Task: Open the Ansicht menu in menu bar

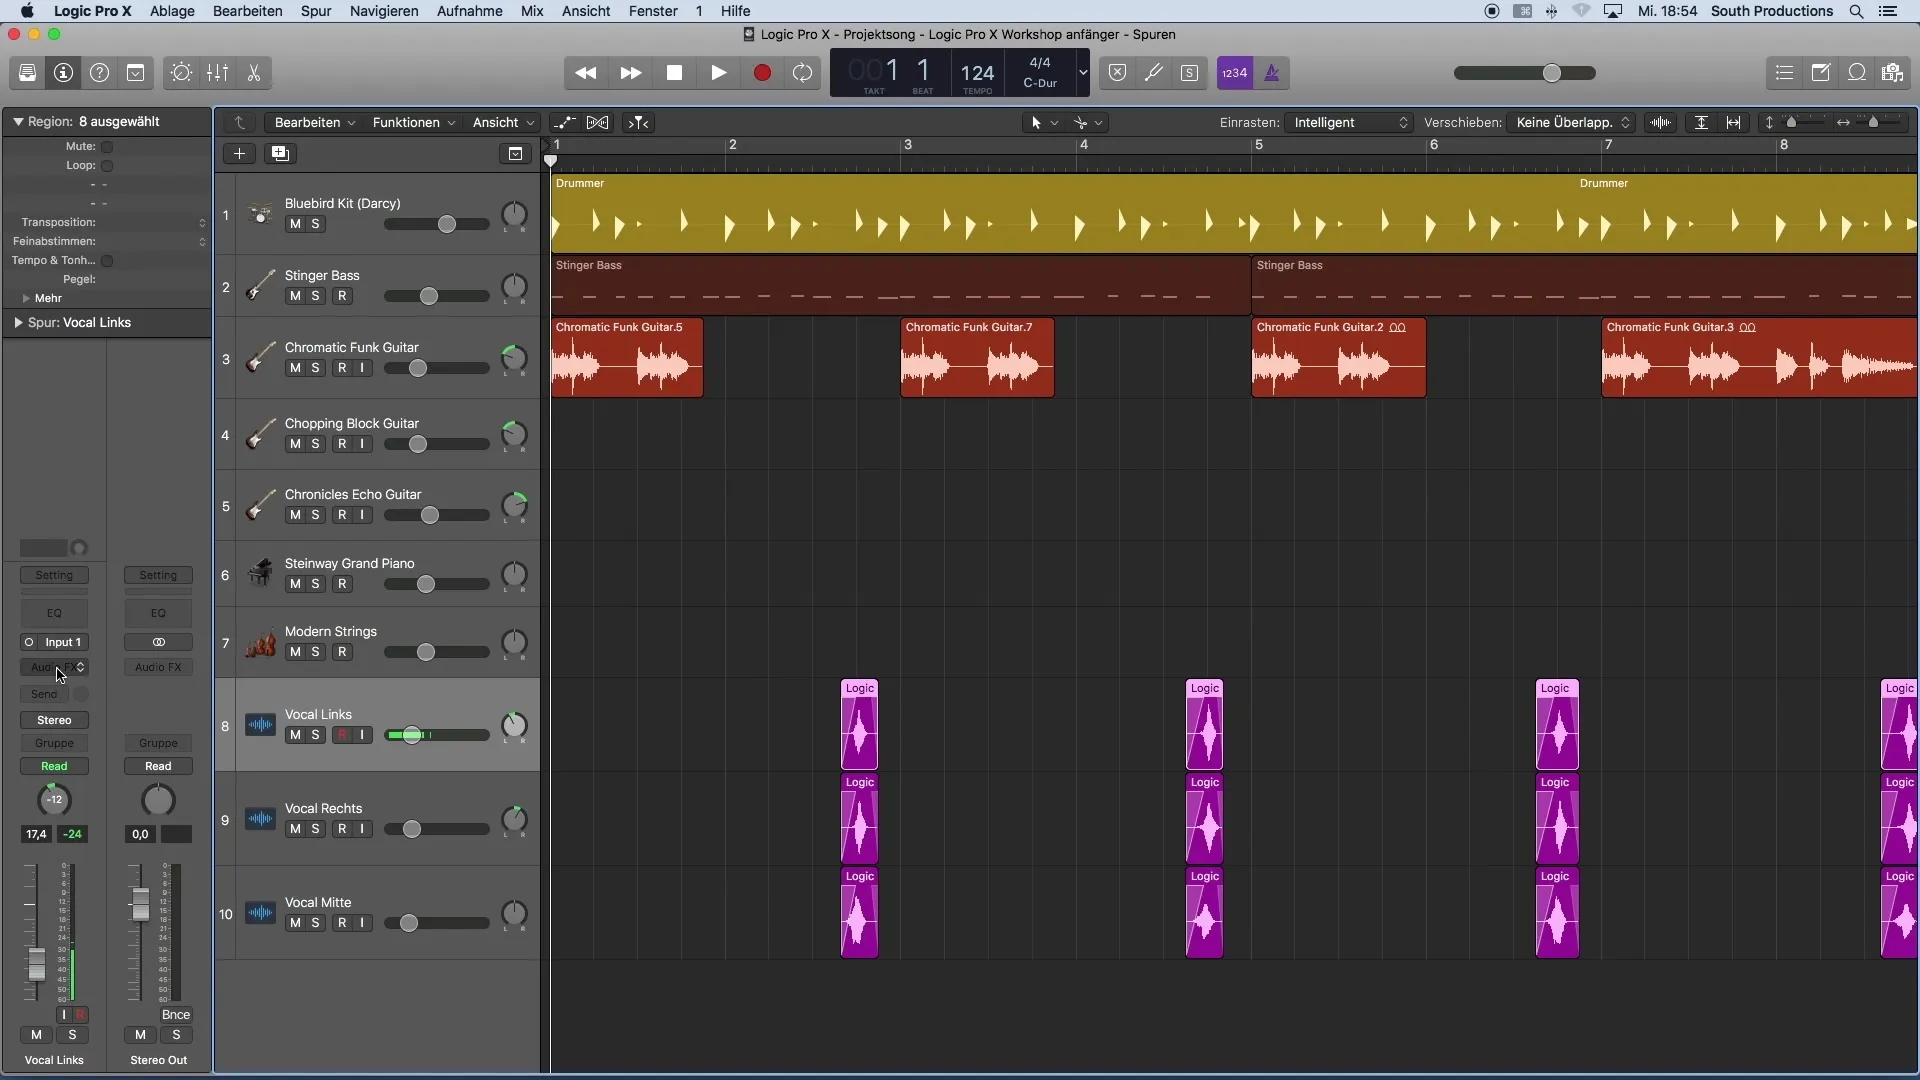Action: pyautogui.click(x=585, y=11)
